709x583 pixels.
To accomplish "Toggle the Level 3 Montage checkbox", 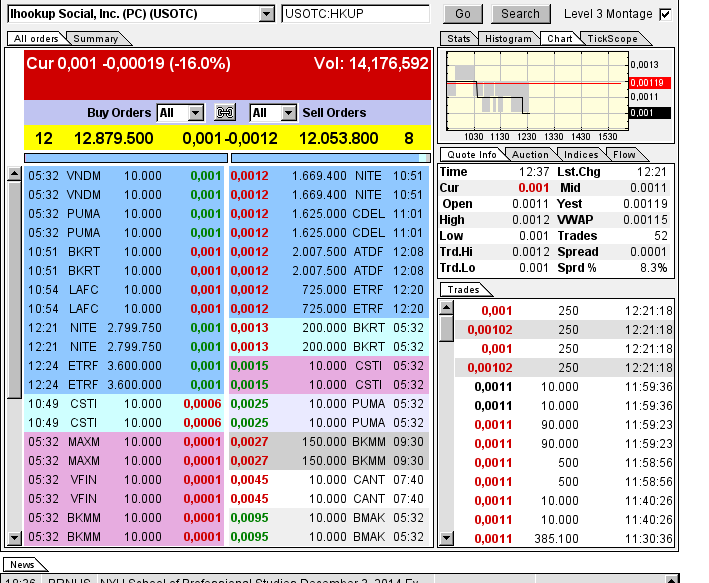I will 665,14.
